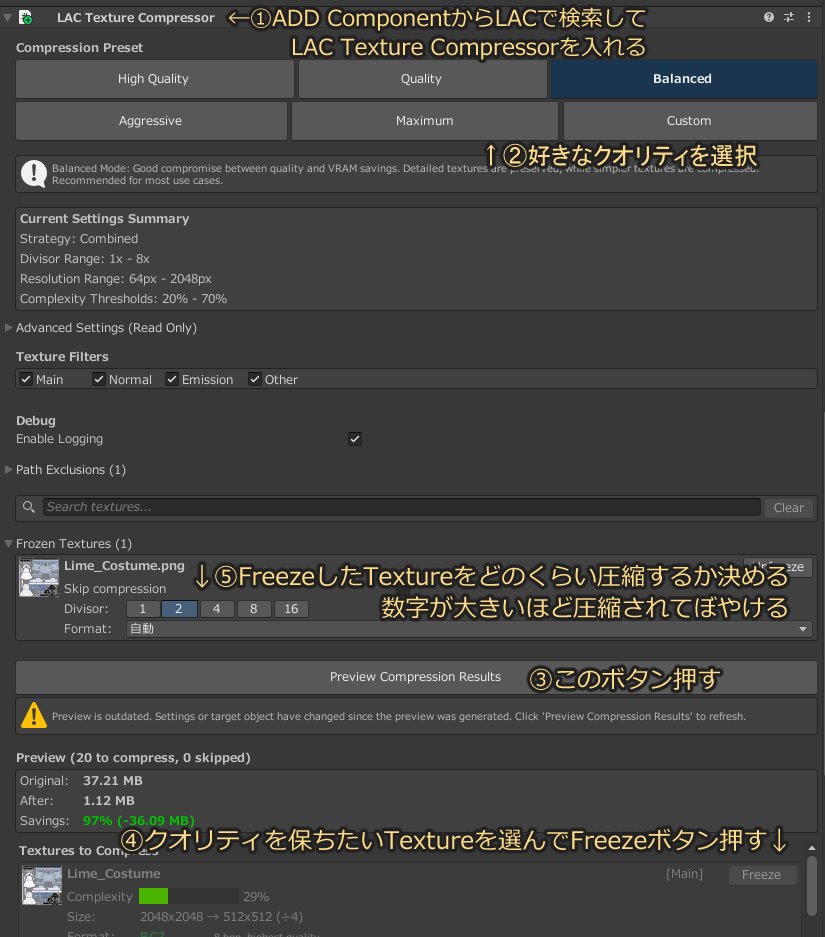Freeze the Lime_Costume texture

click(762, 875)
